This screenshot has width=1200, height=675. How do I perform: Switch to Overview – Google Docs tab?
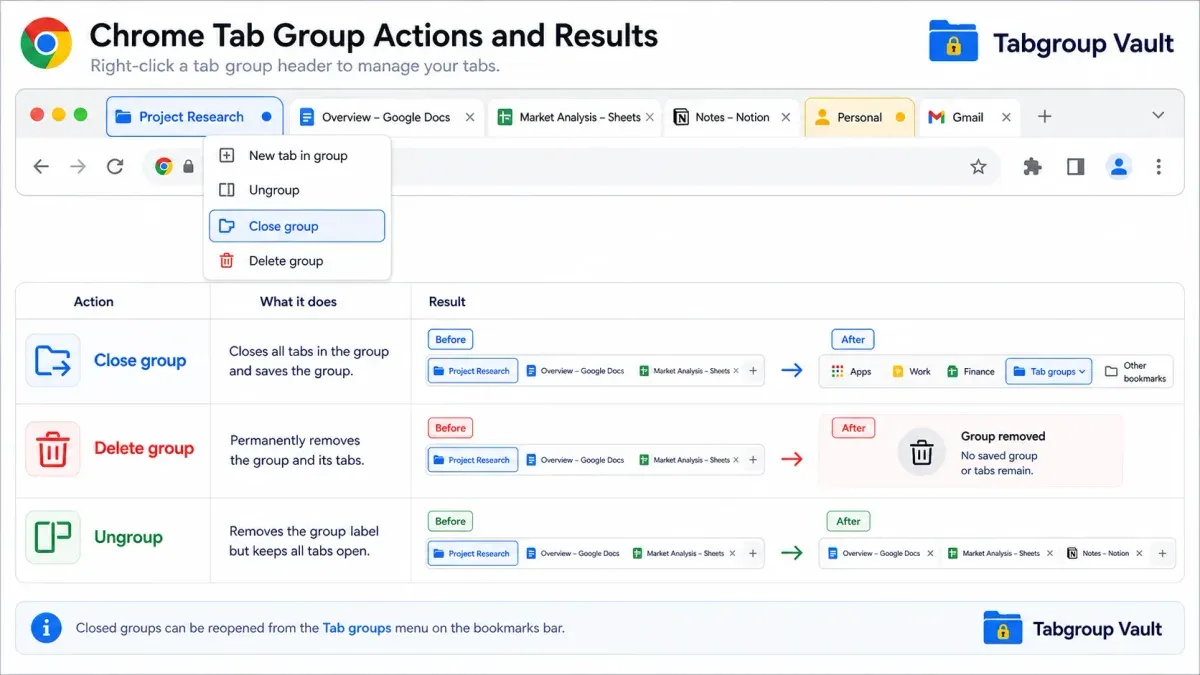point(387,117)
